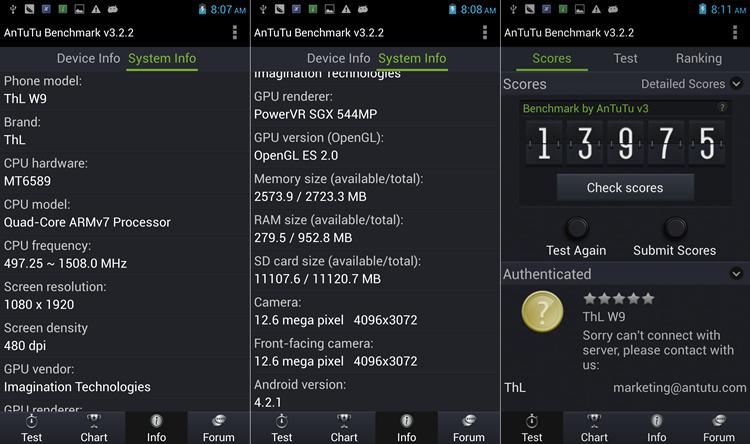
Task: Click the 279.5 / 952.8 MB RAM value
Action: tap(303, 238)
